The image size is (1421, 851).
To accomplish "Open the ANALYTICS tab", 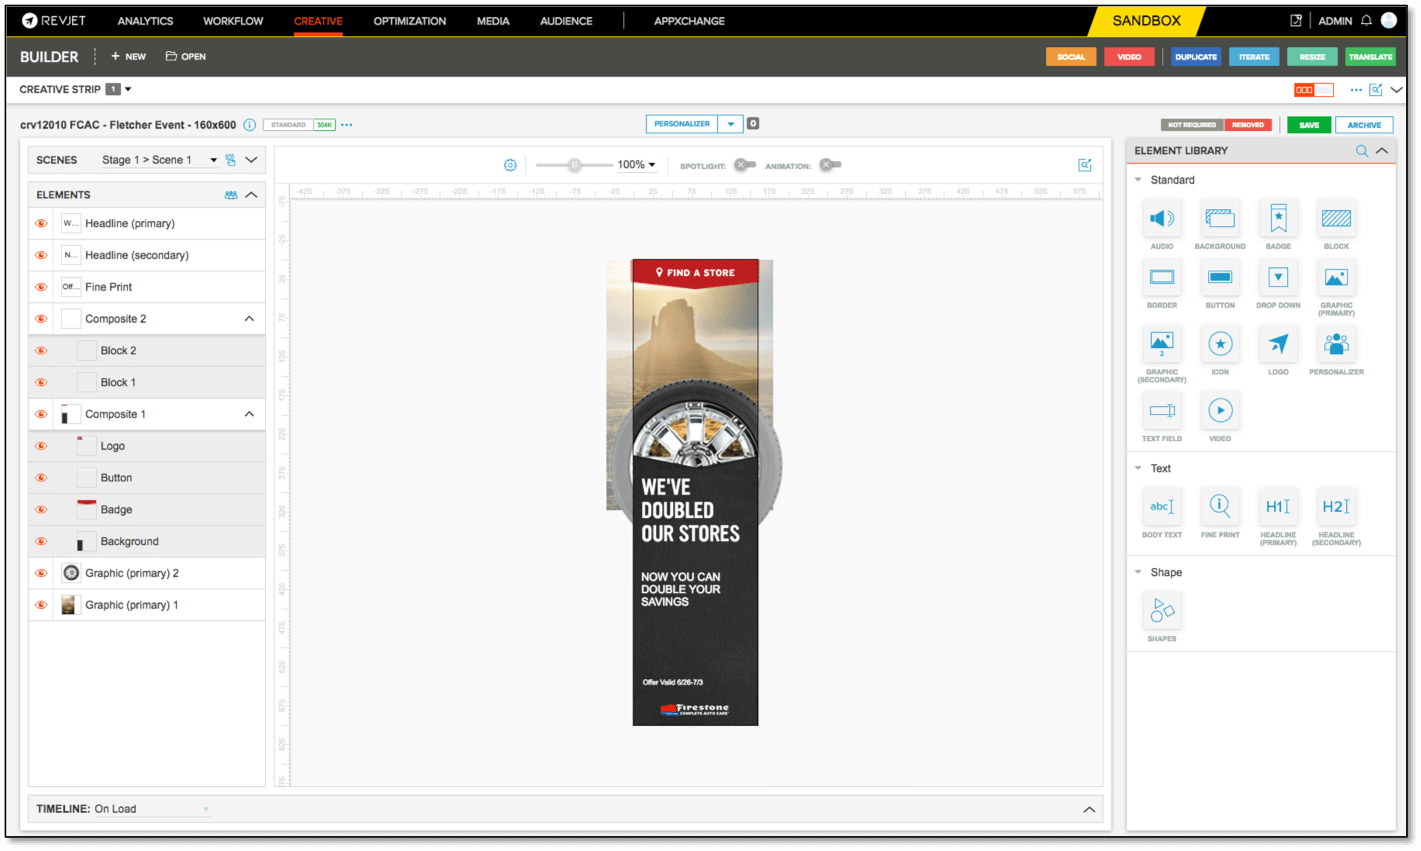I will click(145, 20).
